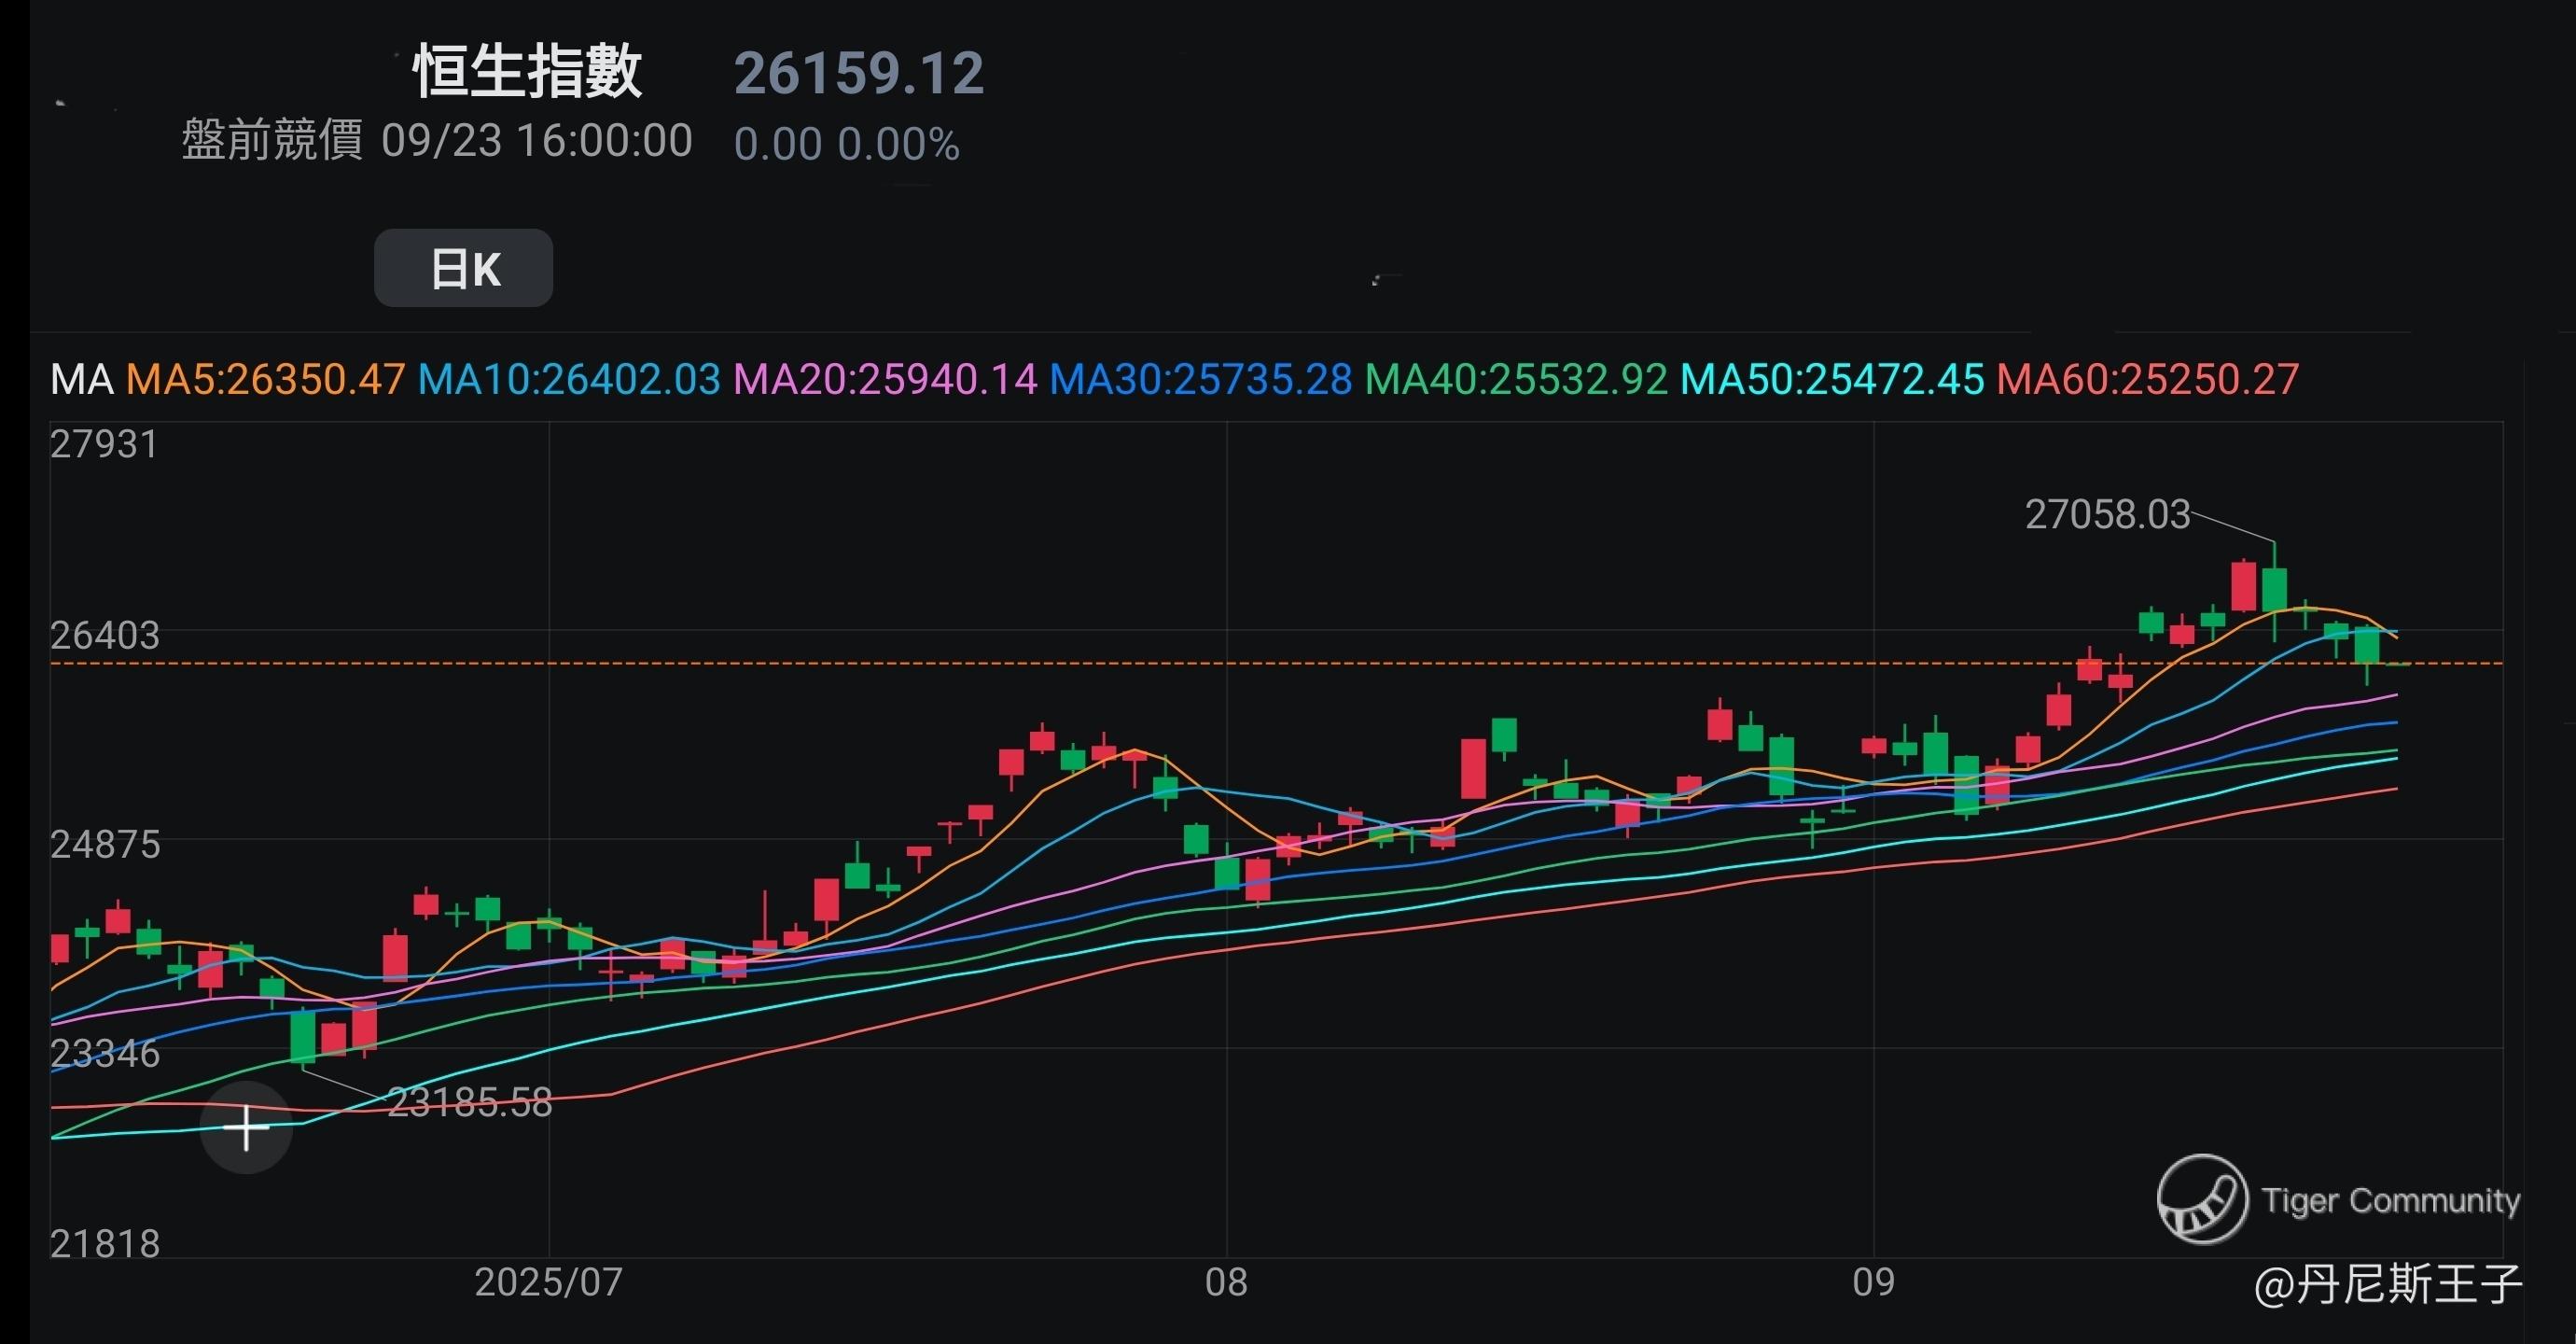Click the 27058.03 high price marker
Viewport: 2576px width, 1344px height.
[x=2107, y=514]
